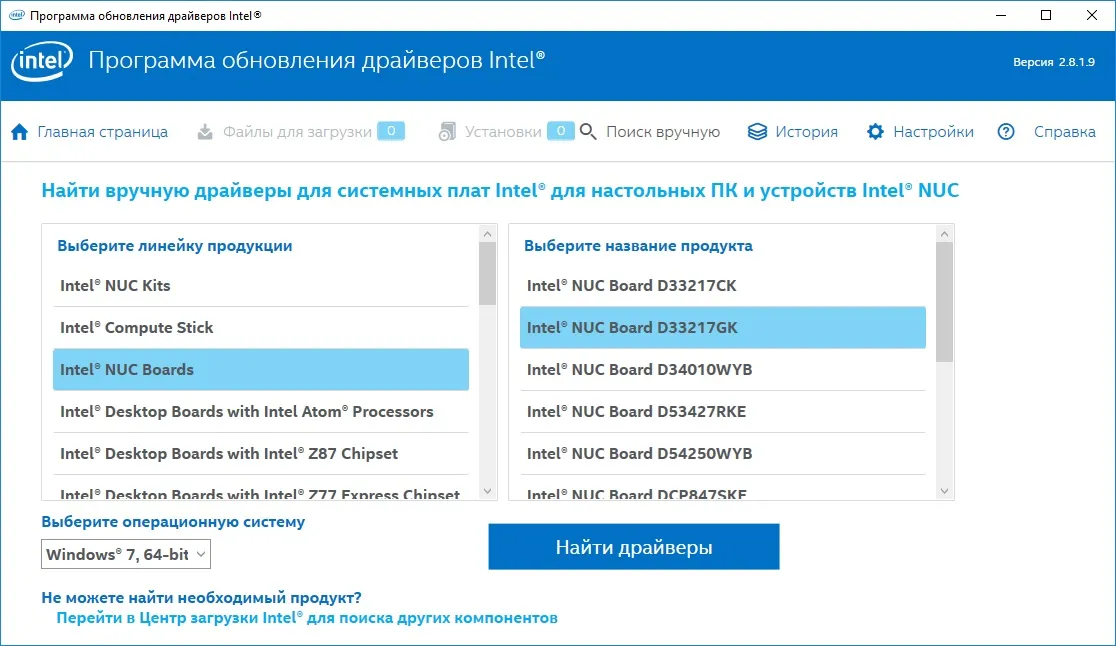Click the magnifier icon for Поиск вручную

pyautogui.click(x=588, y=132)
